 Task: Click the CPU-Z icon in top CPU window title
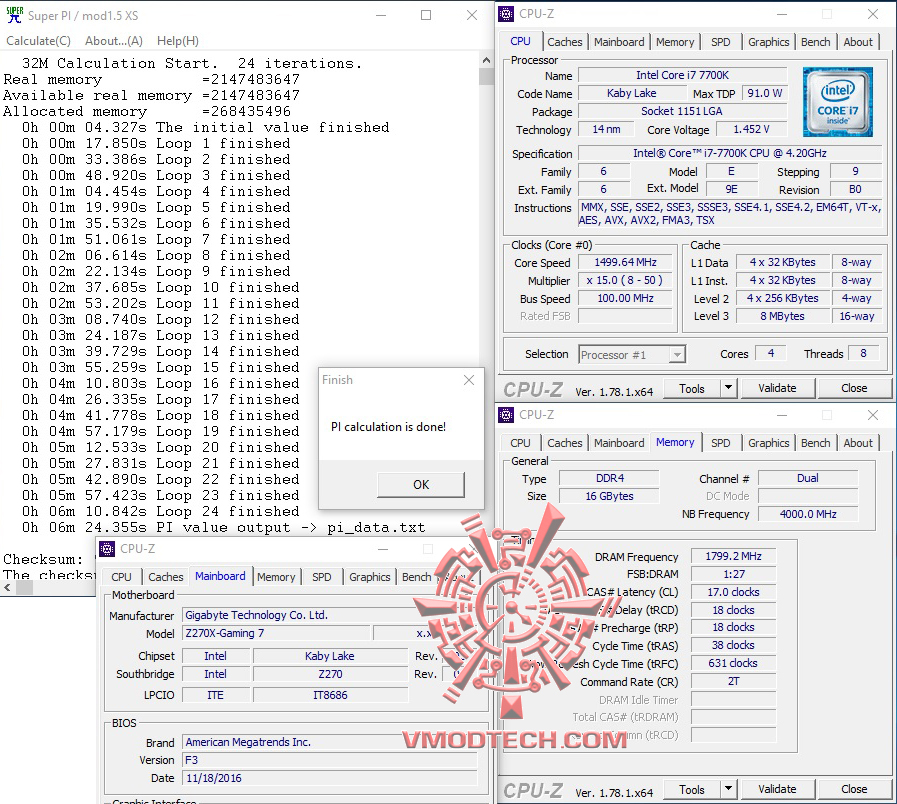[x=506, y=14]
